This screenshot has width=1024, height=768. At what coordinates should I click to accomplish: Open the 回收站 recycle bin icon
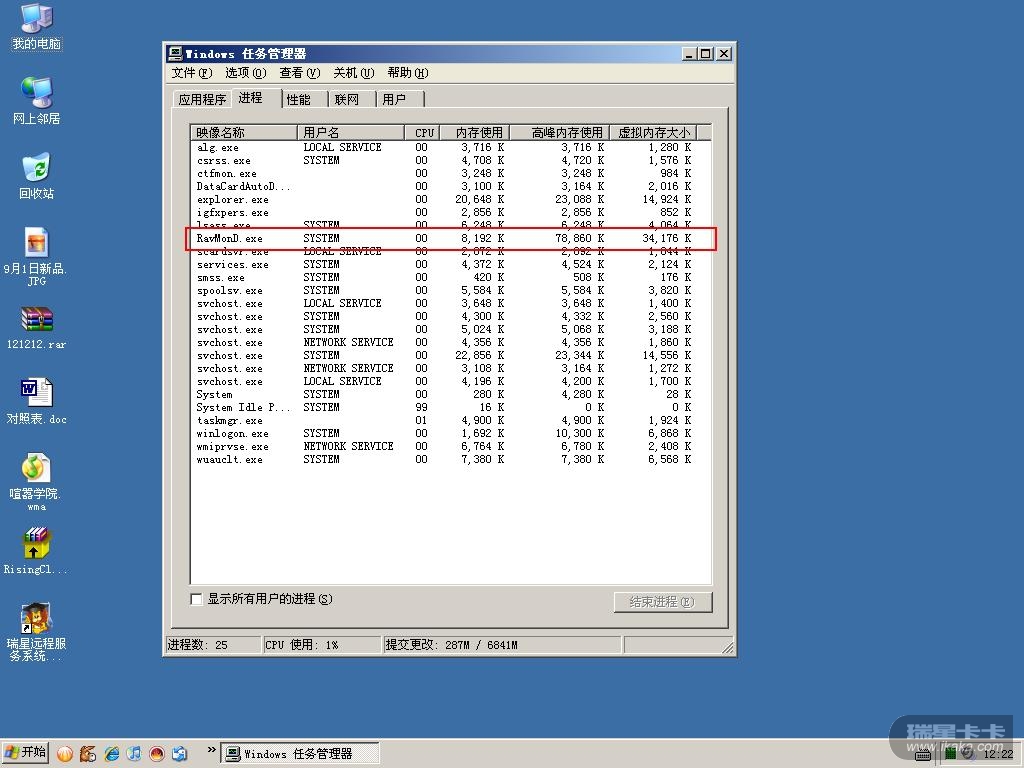tap(36, 170)
